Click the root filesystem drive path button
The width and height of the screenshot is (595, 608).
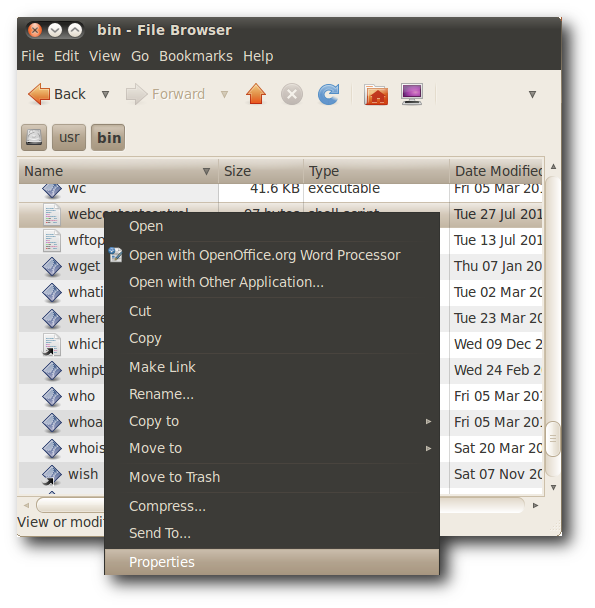pos(34,137)
